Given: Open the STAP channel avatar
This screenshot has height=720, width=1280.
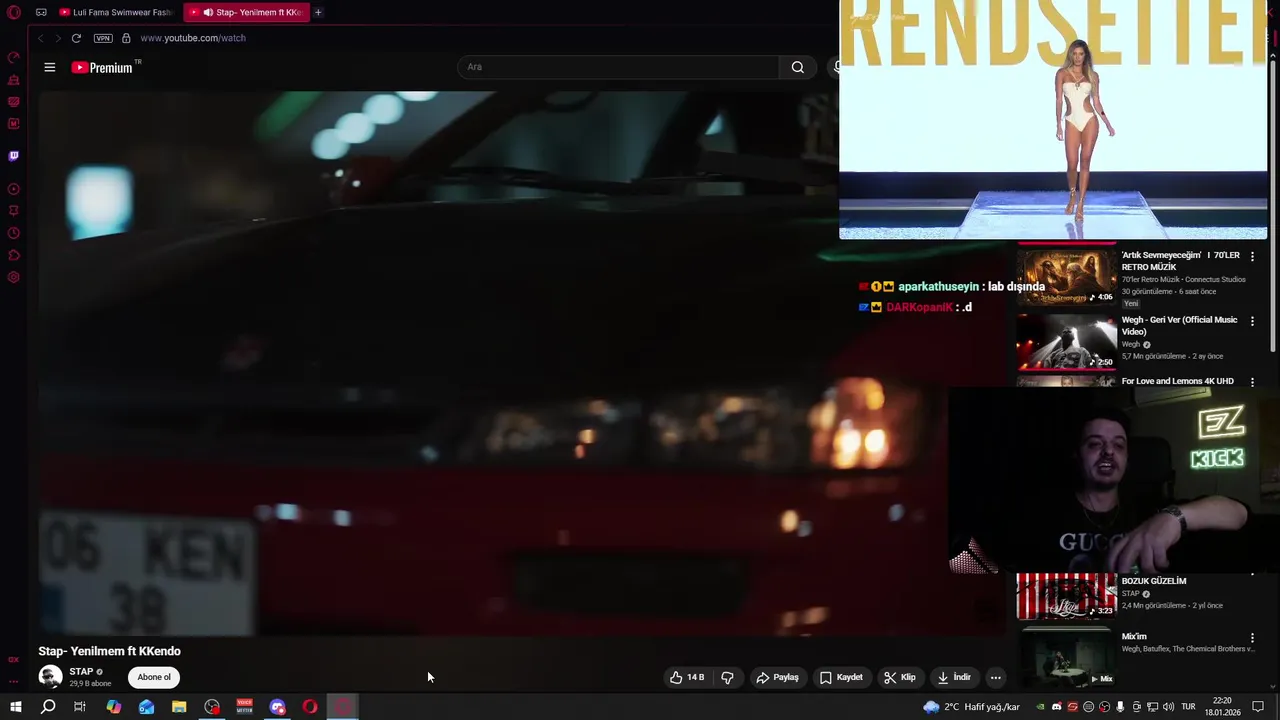Looking at the screenshot, I should click(x=50, y=677).
